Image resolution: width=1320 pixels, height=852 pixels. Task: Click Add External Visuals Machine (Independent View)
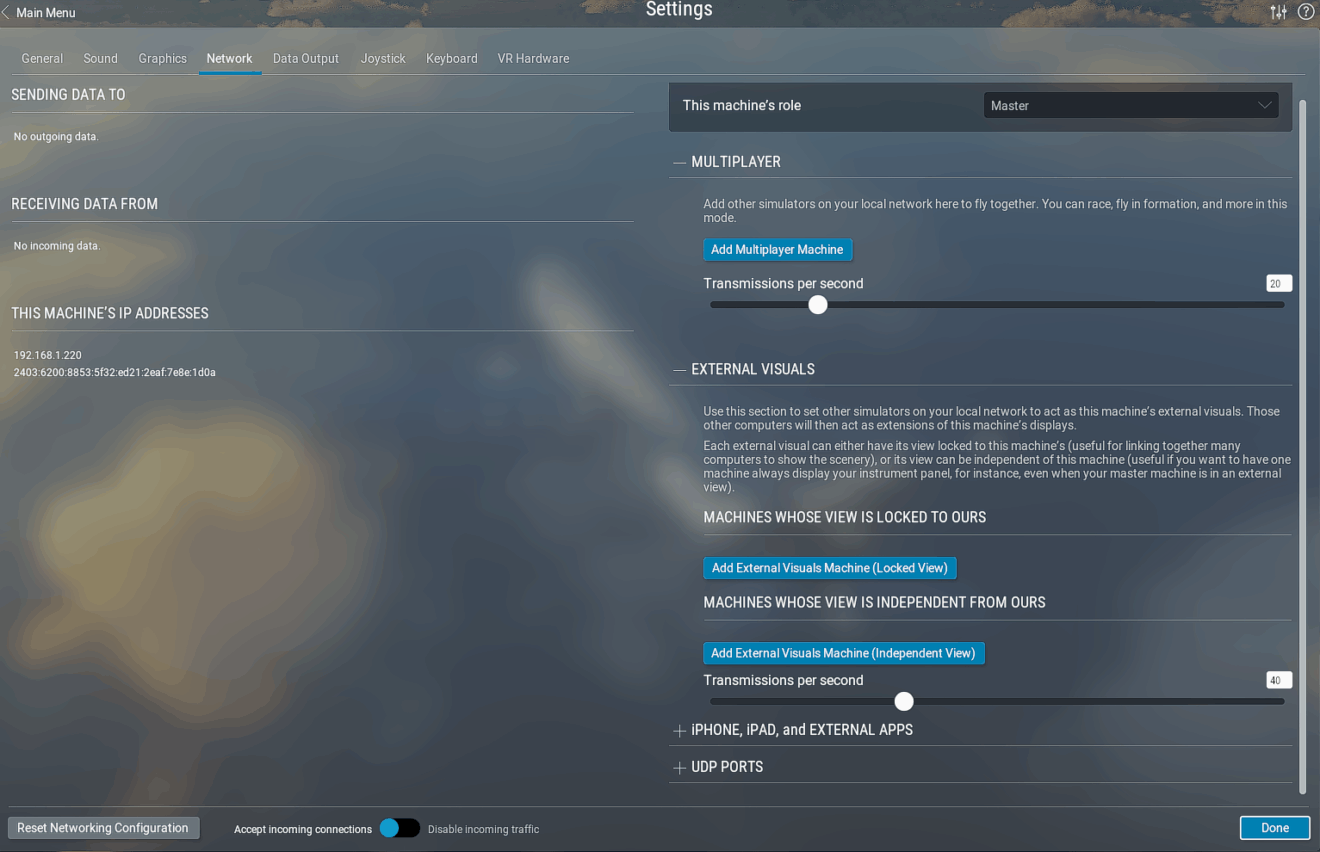coord(844,653)
